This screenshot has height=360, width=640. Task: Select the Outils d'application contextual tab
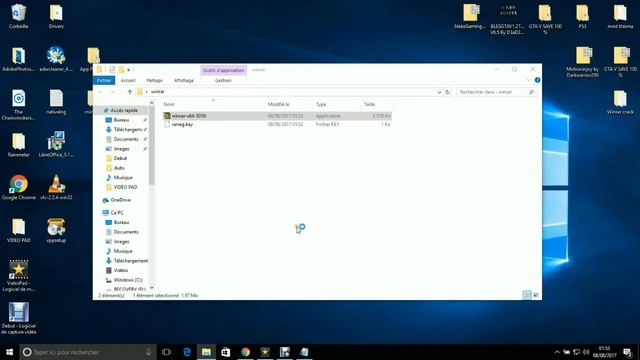point(223,70)
